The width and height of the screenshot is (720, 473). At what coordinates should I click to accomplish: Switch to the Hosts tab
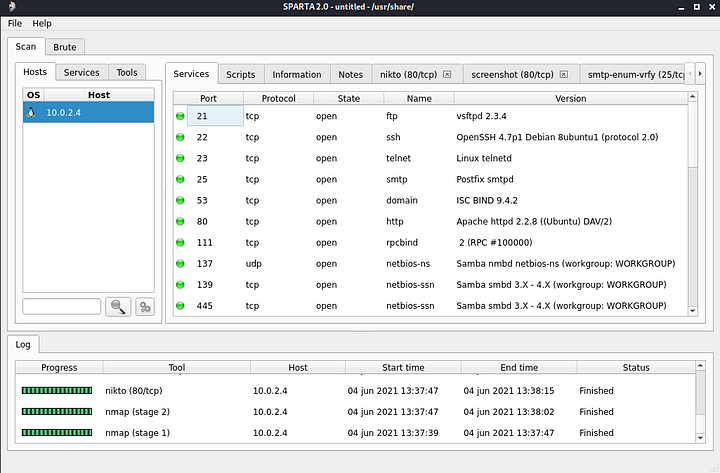click(x=35, y=72)
